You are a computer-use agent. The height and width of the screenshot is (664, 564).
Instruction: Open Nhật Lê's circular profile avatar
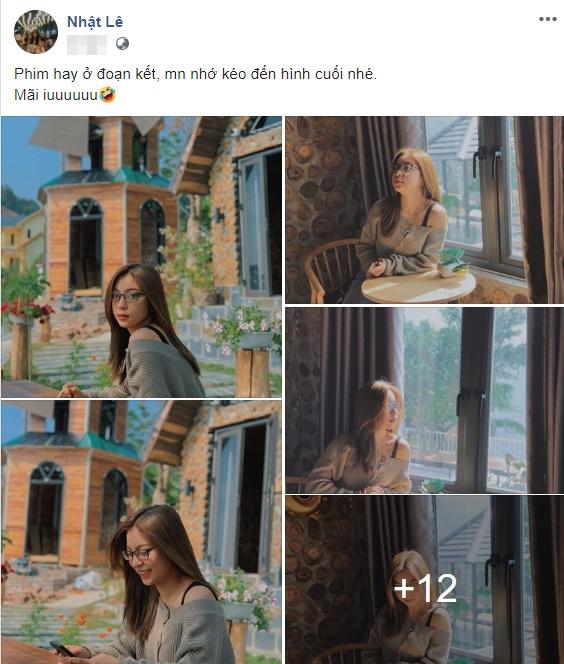[x=36, y=32]
